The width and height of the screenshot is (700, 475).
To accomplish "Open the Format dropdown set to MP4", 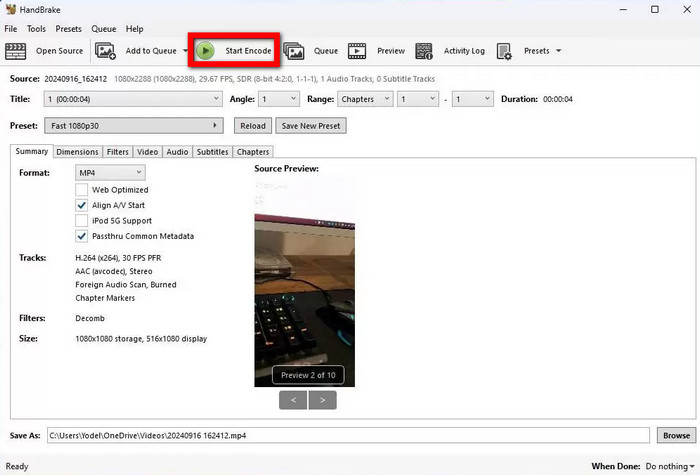I will pyautogui.click(x=110, y=173).
